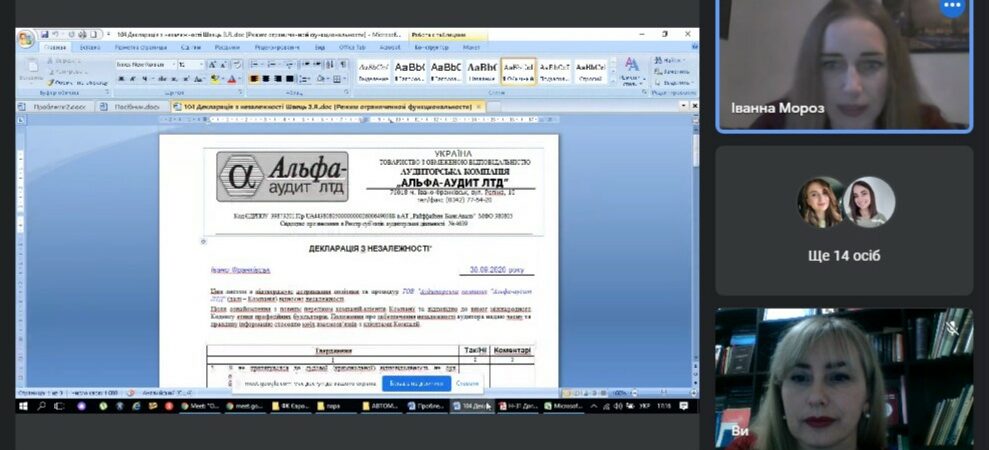Click the blue stop-sharing banner button
The width and height of the screenshot is (989, 450).
point(416,383)
